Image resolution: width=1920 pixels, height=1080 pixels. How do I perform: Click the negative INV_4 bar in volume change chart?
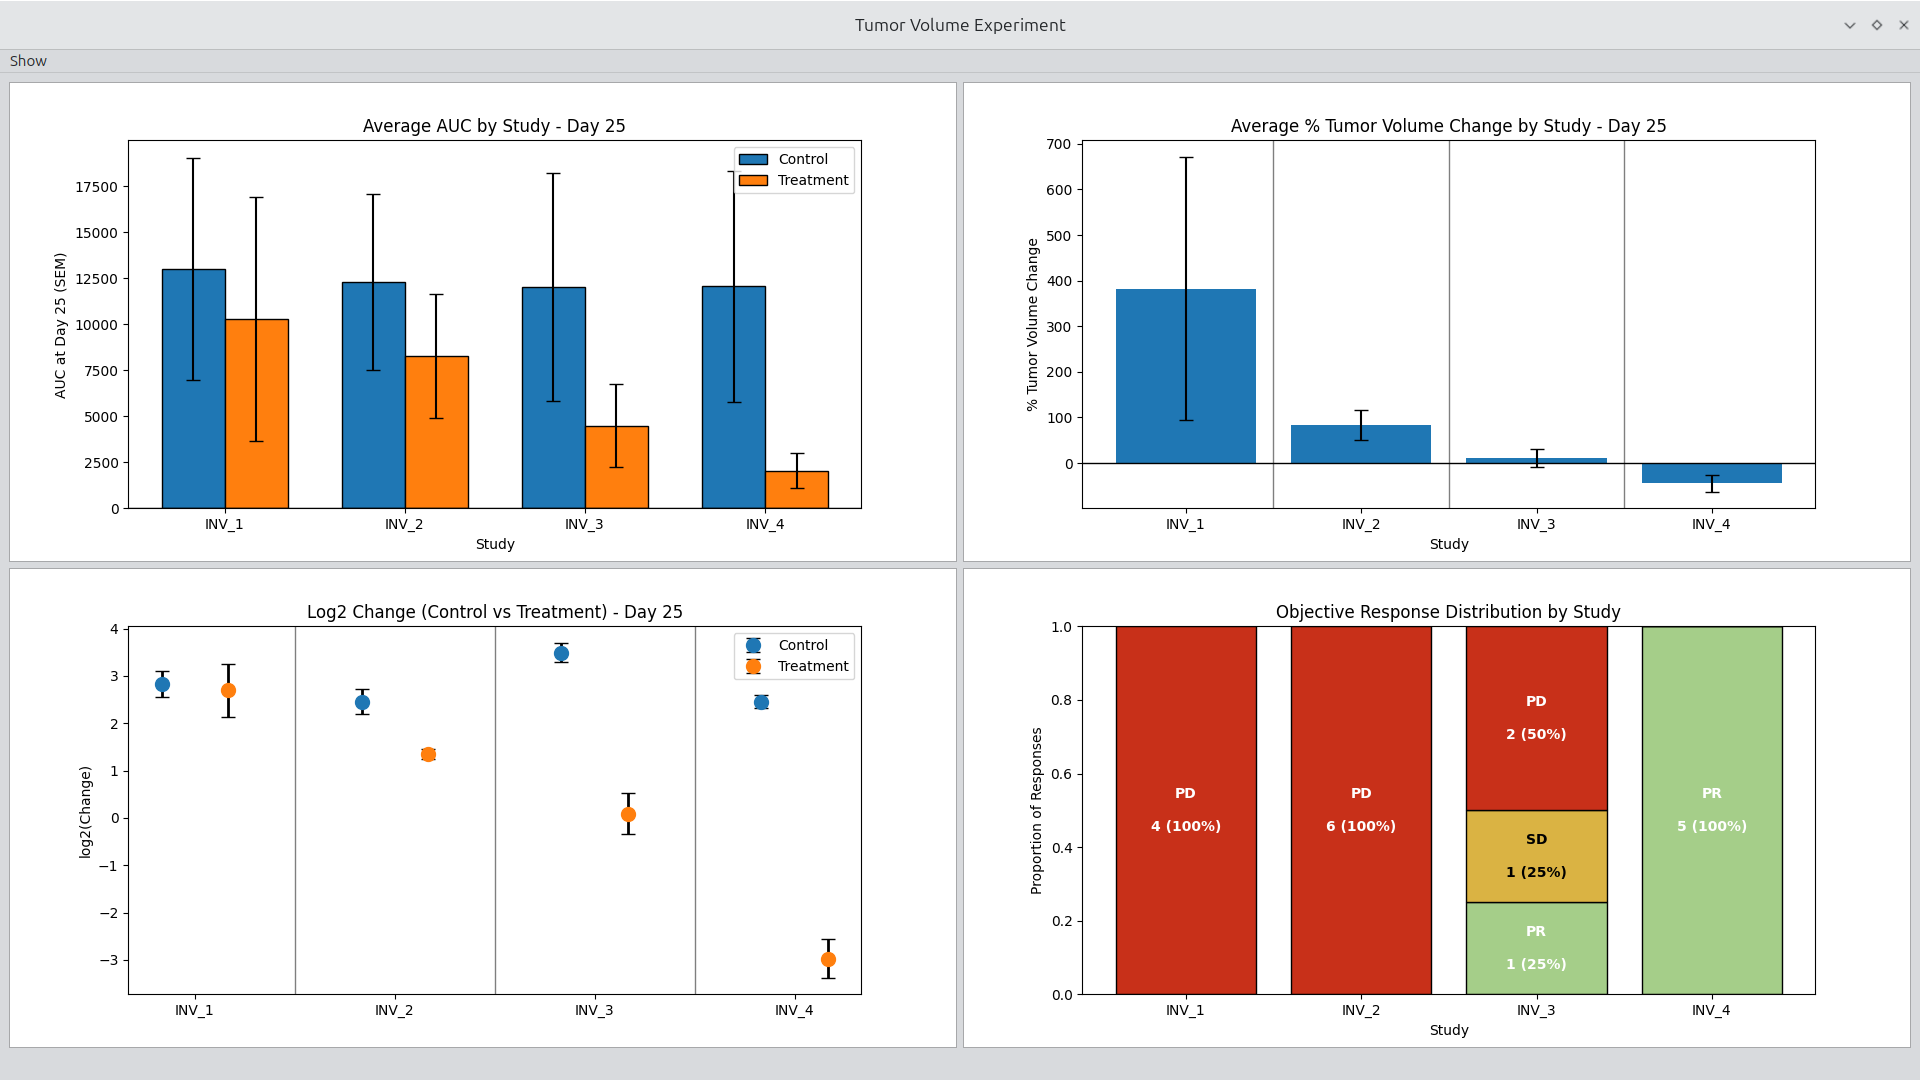[1712, 473]
